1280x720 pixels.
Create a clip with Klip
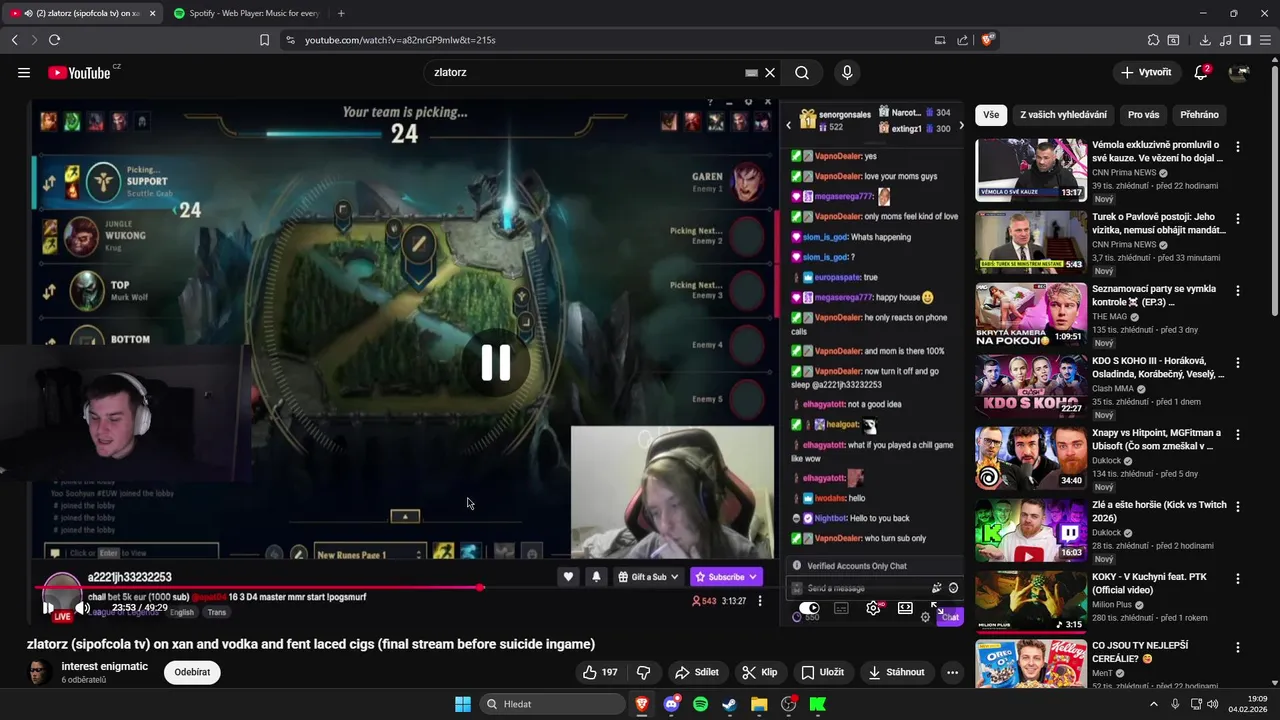click(760, 672)
